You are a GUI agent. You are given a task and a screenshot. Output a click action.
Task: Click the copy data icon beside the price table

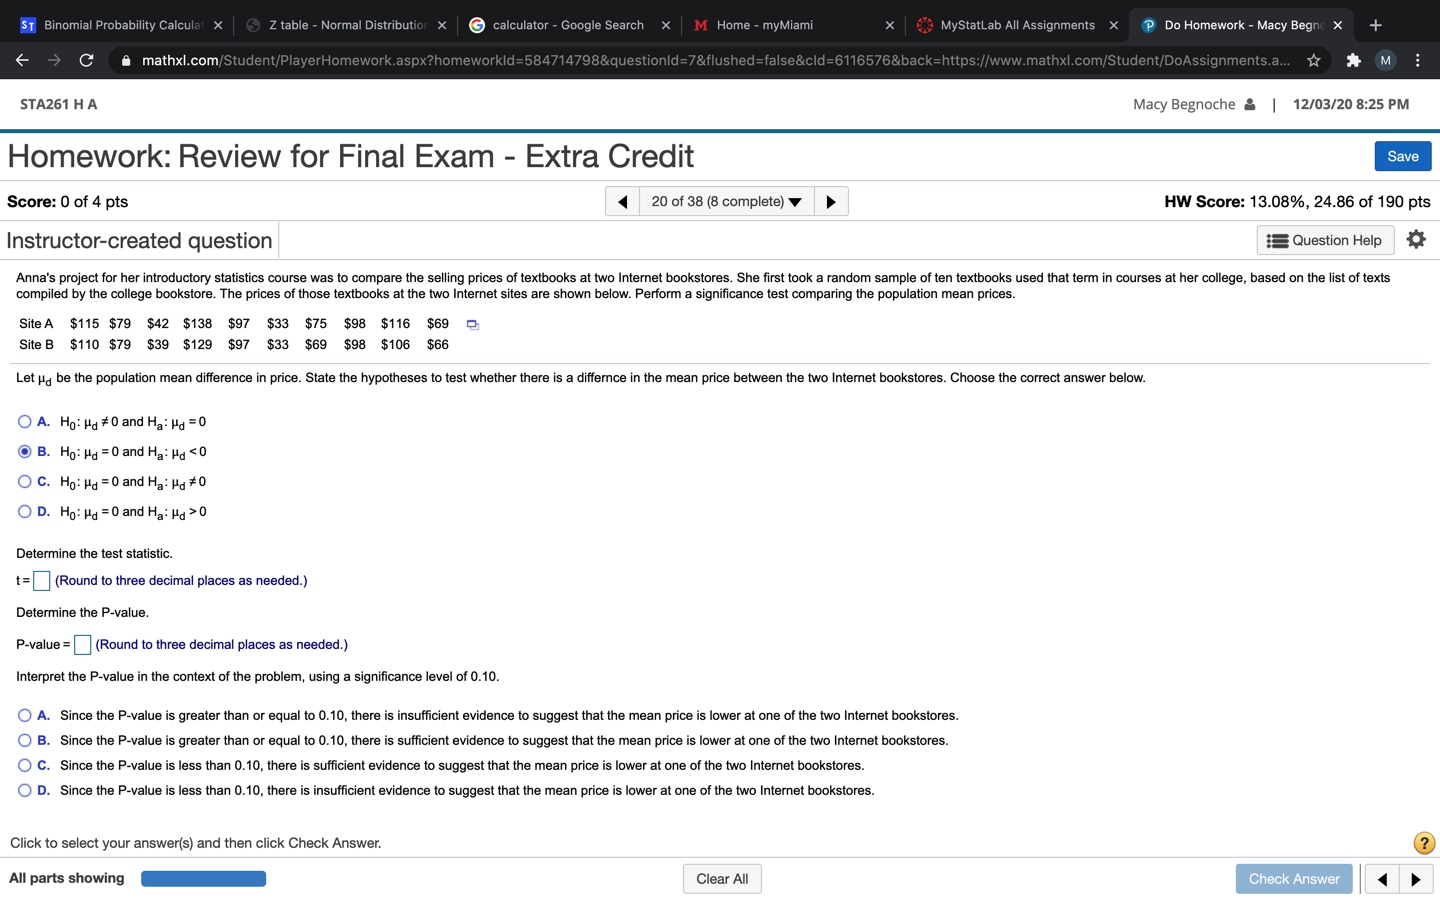tap(471, 324)
